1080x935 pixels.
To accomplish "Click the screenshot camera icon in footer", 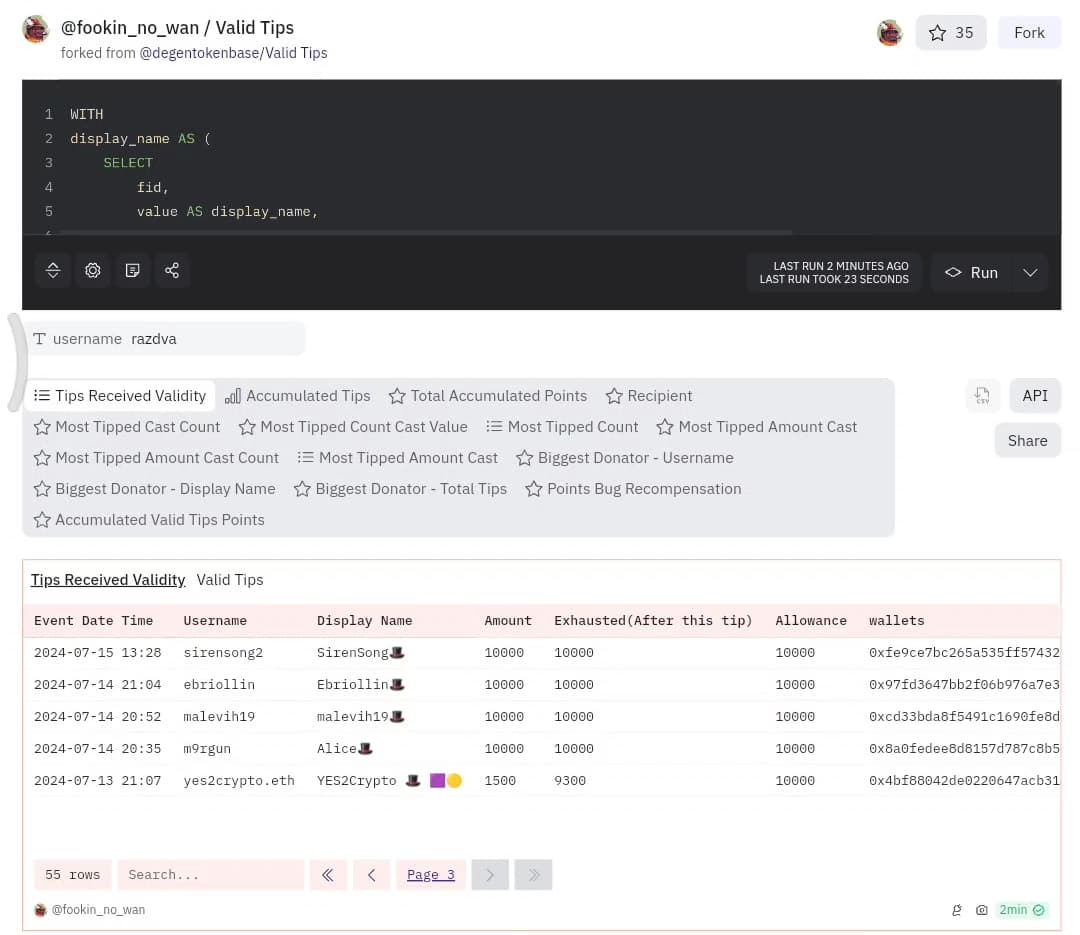I will (982, 910).
